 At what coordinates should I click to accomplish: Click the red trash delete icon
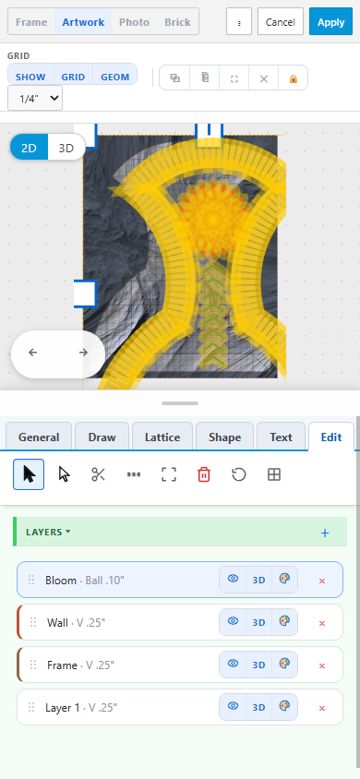(204, 474)
